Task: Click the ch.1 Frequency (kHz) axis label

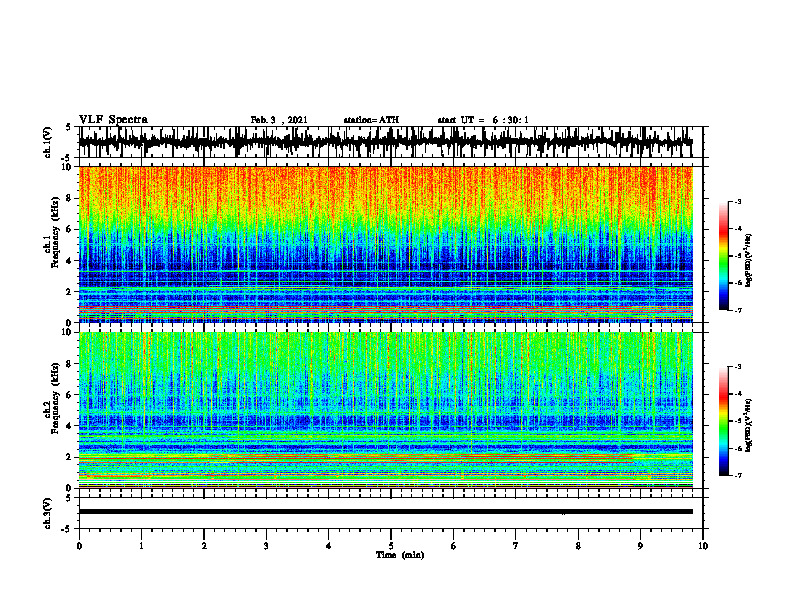Action: click(x=52, y=232)
